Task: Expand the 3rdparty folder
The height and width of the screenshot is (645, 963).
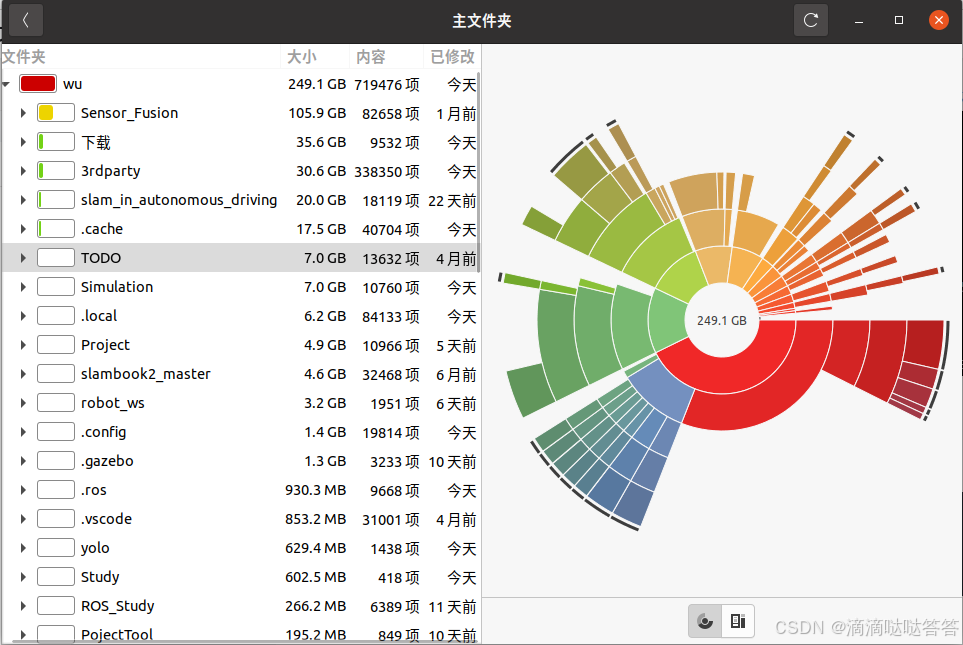Action: [23, 171]
